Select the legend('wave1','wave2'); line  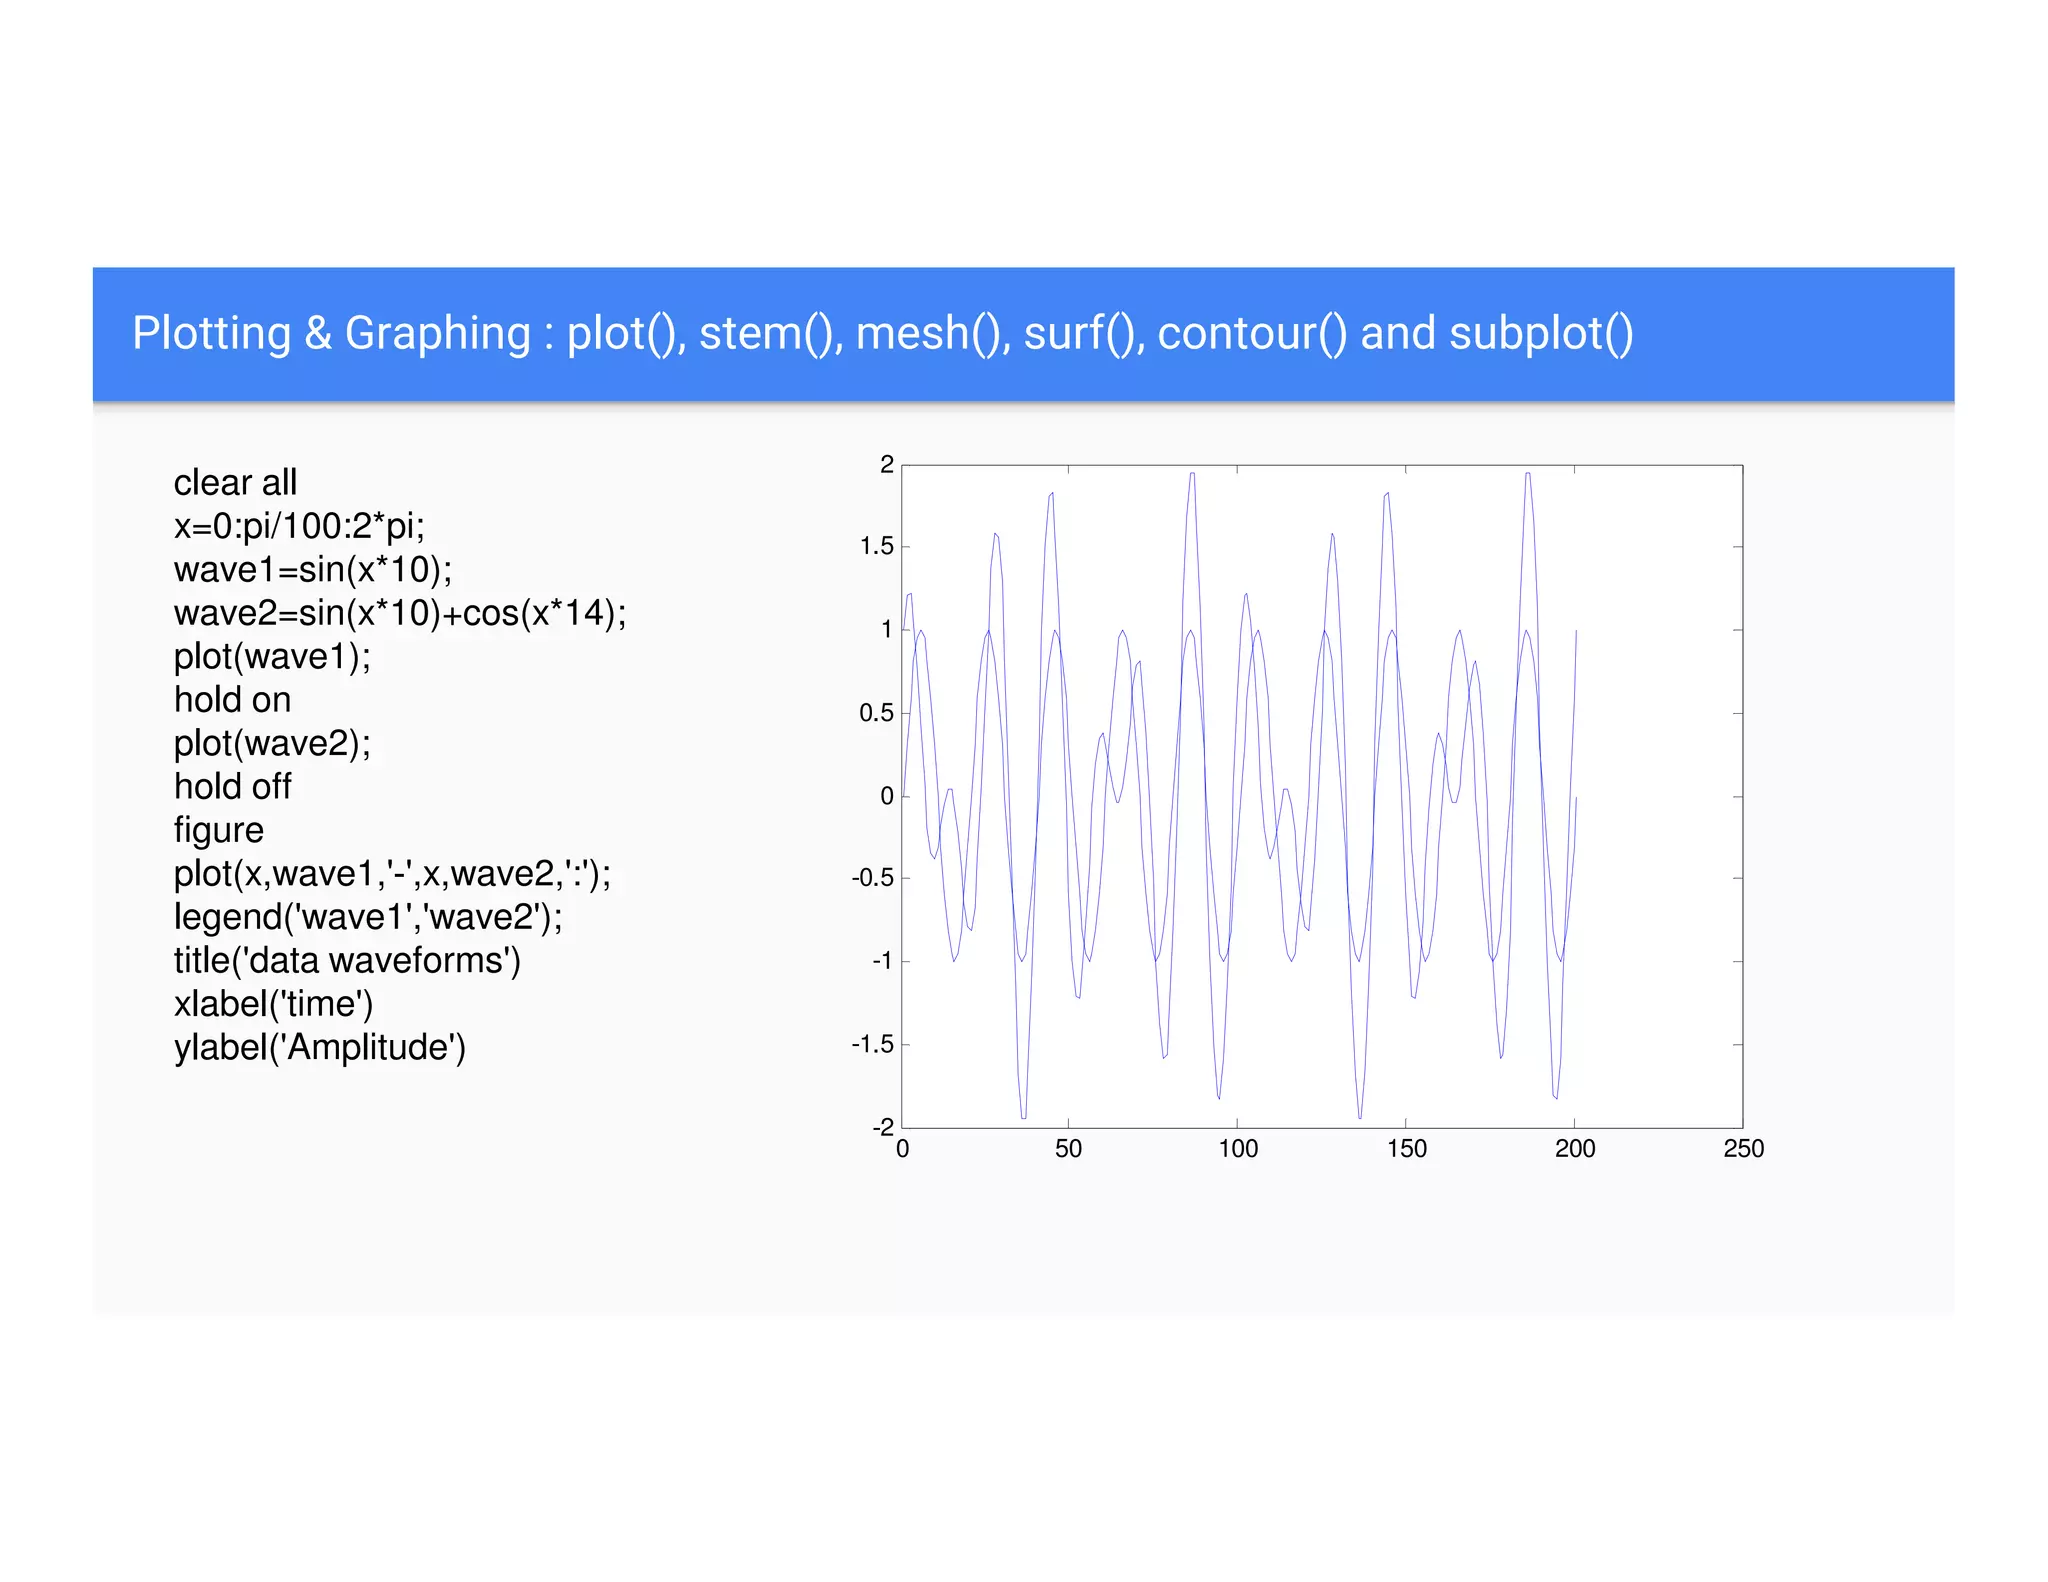(367, 917)
